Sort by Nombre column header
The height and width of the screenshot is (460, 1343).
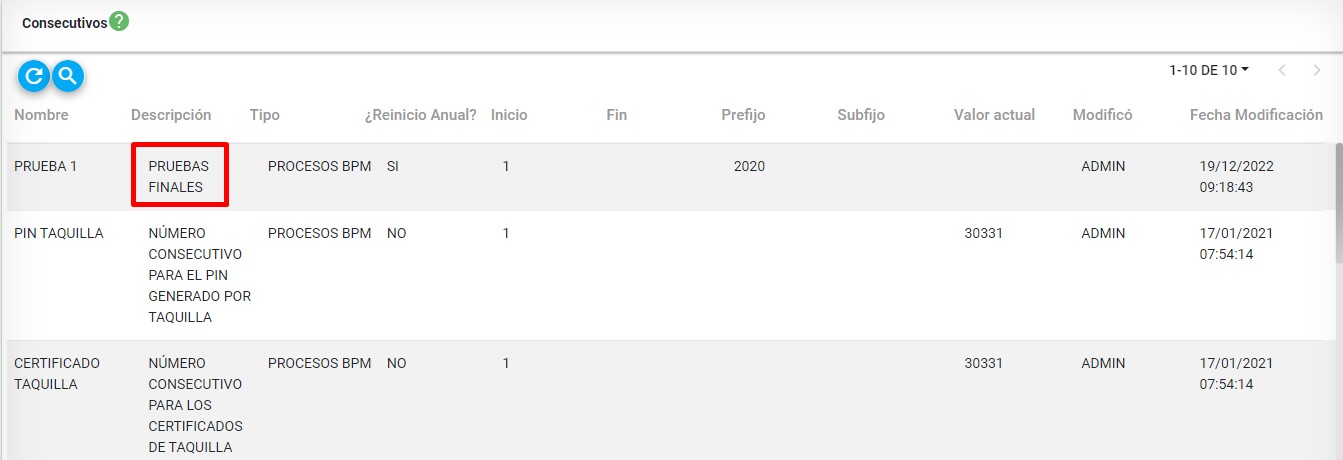click(41, 115)
